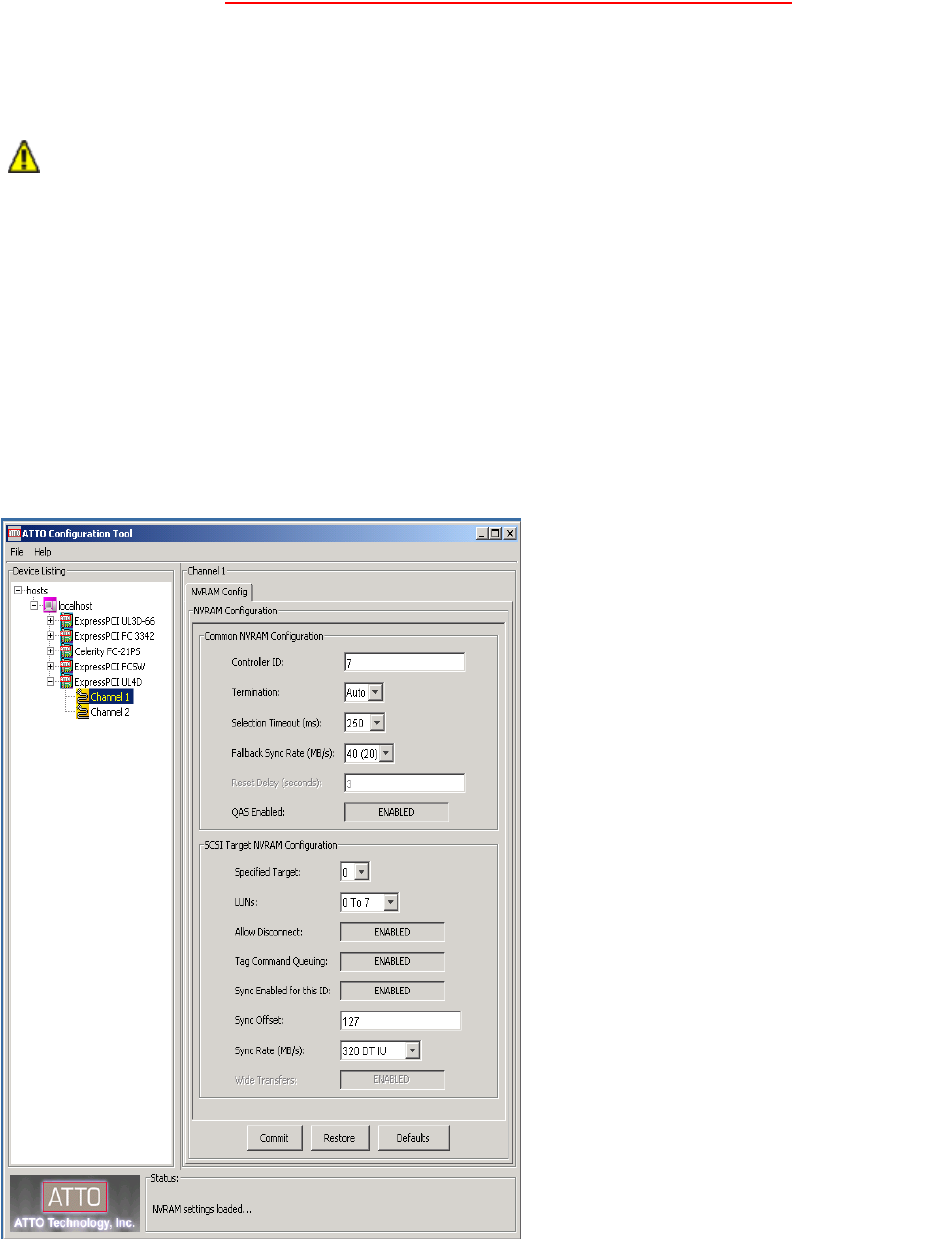The width and height of the screenshot is (936, 1239).
Task: Expand the ExpressPCI FCSW node
Action: (51, 666)
